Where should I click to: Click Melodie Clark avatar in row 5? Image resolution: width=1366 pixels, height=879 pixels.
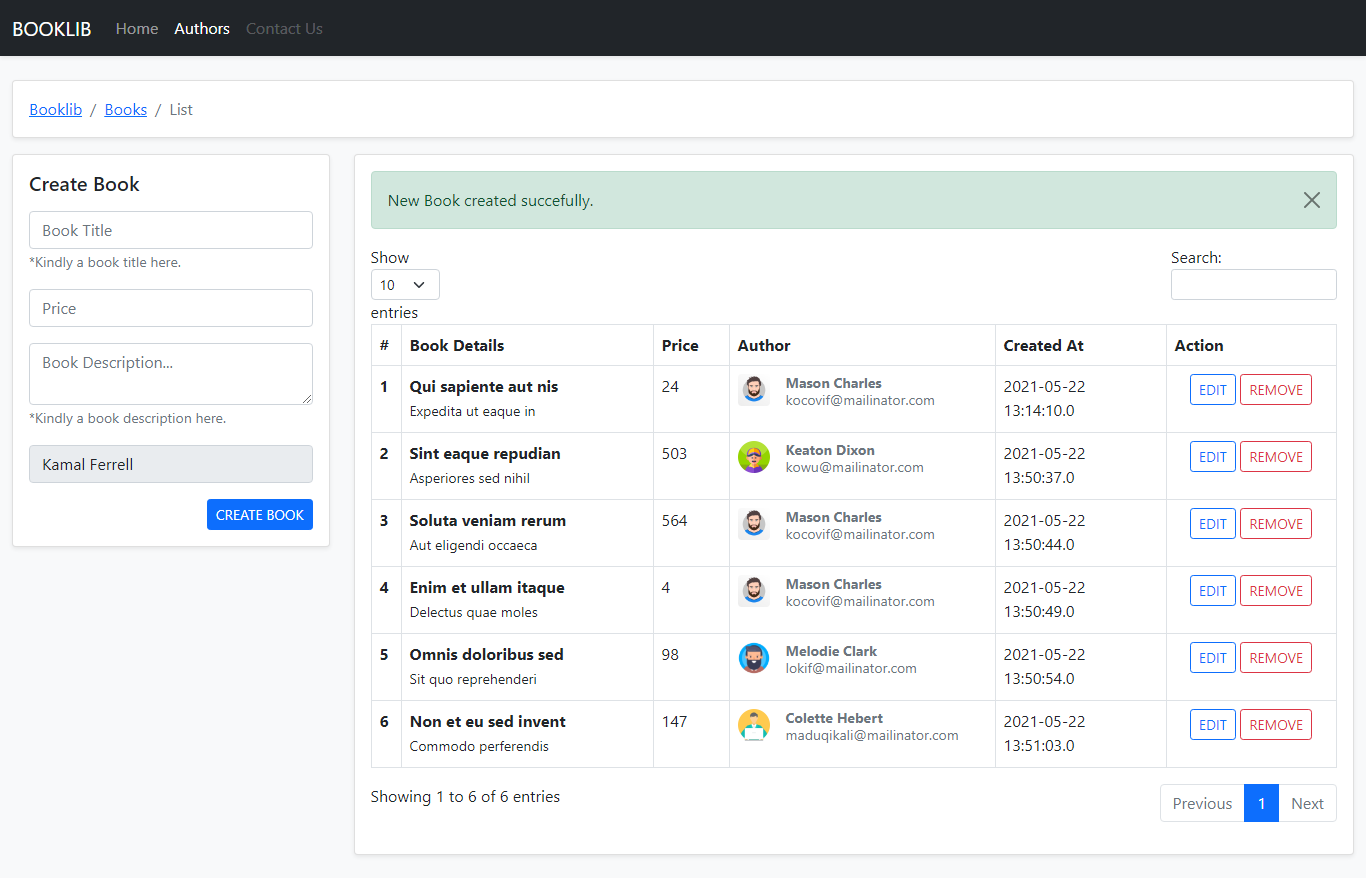(x=754, y=659)
